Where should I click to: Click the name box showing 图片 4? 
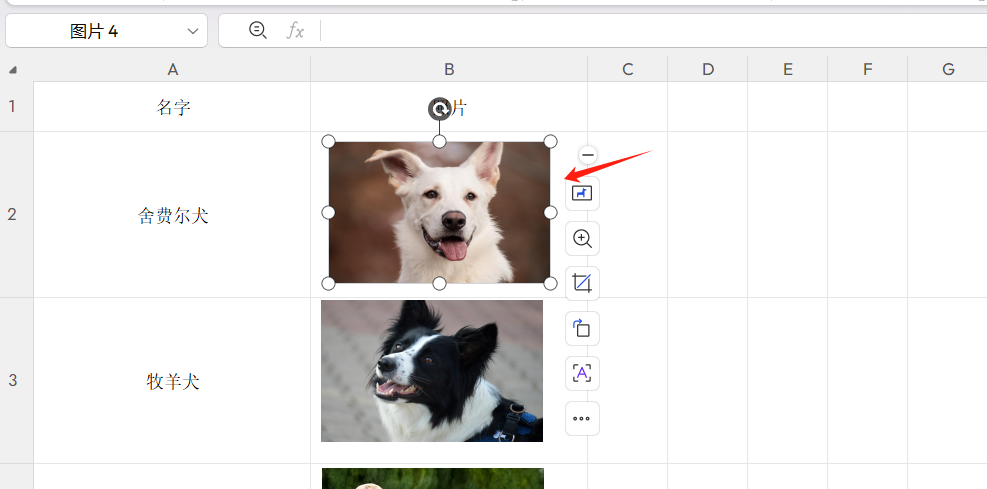point(94,31)
